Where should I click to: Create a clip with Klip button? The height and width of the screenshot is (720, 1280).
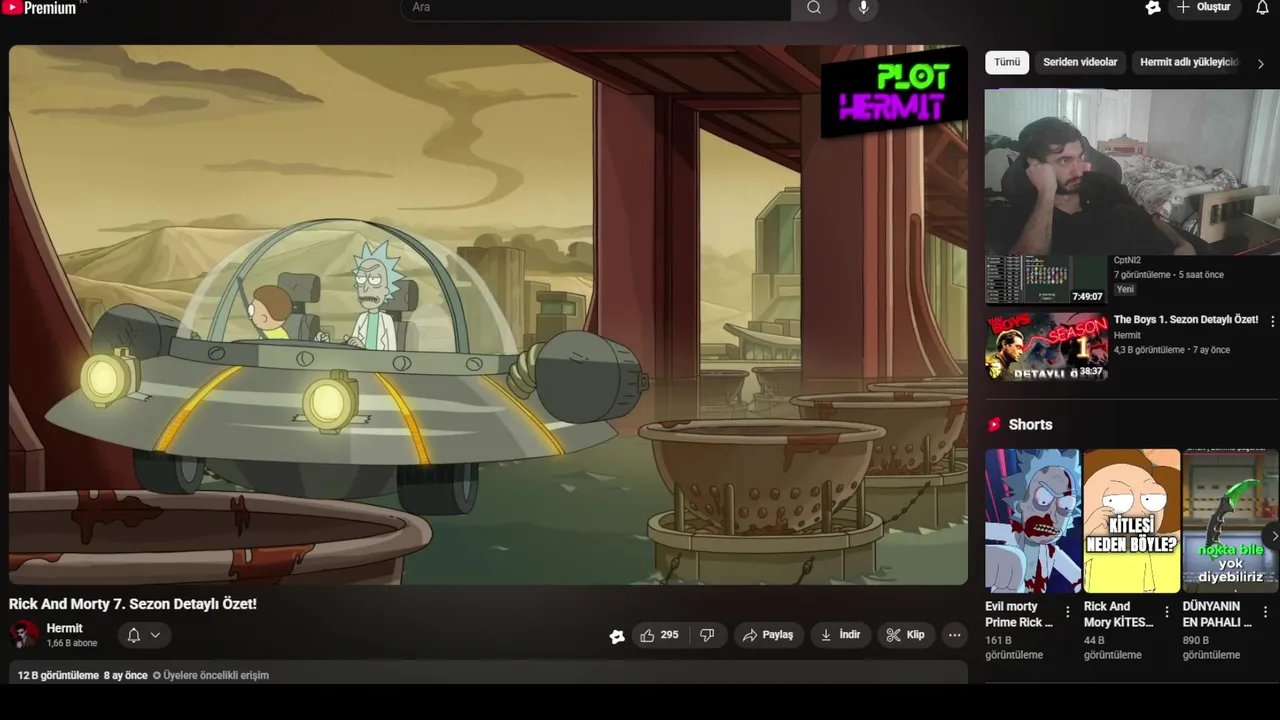point(906,635)
